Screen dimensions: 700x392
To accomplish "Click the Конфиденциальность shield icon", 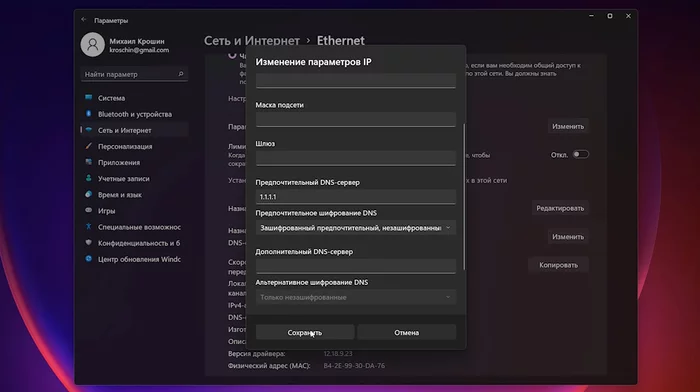I will (88, 243).
